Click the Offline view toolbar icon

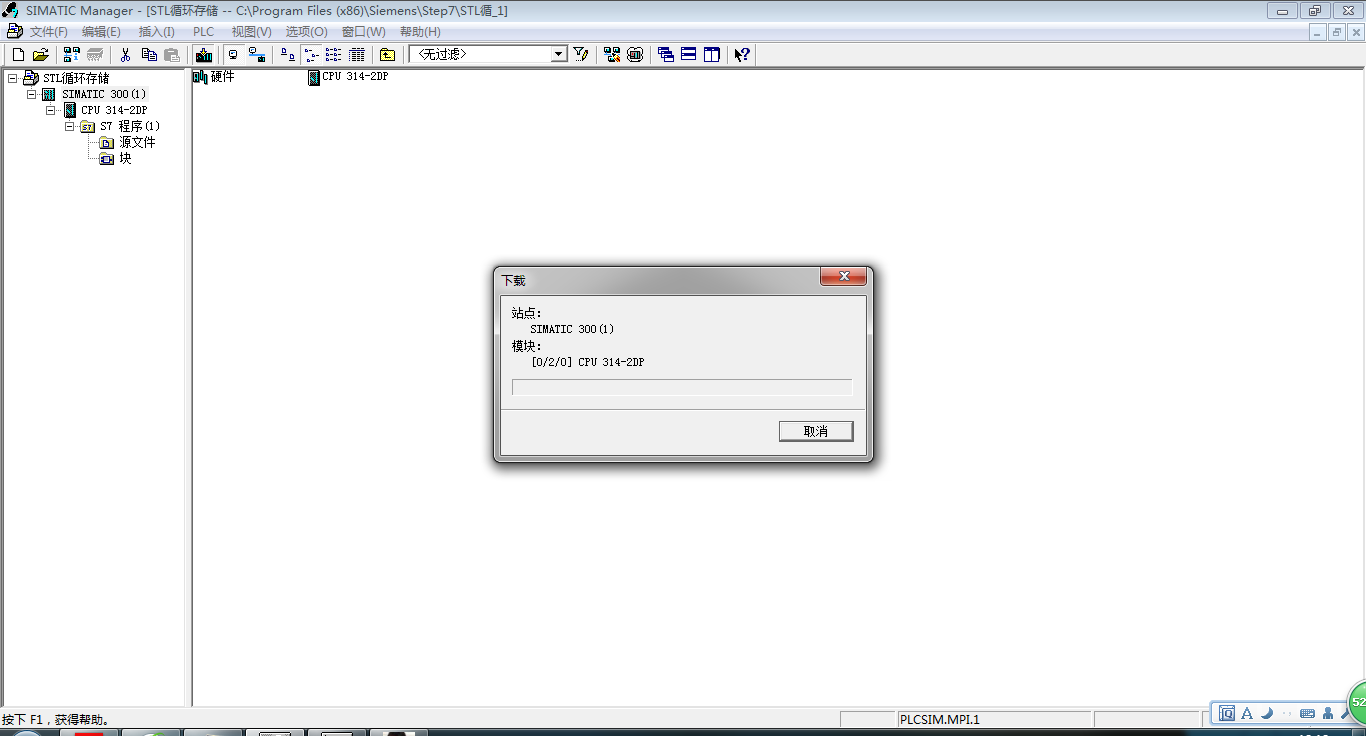[x=234, y=55]
